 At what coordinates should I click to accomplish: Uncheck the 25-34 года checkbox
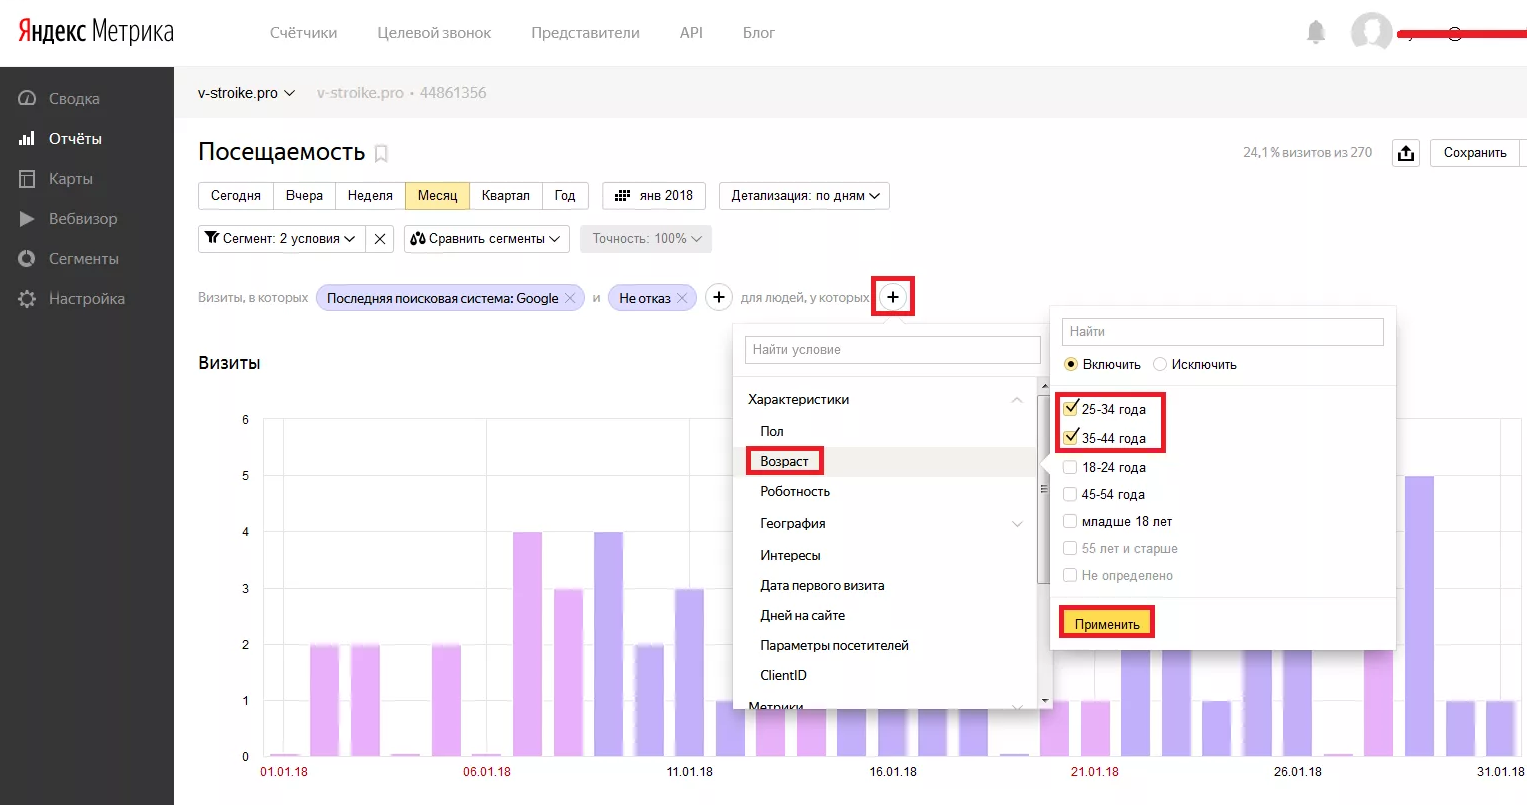click(x=1070, y=408)
